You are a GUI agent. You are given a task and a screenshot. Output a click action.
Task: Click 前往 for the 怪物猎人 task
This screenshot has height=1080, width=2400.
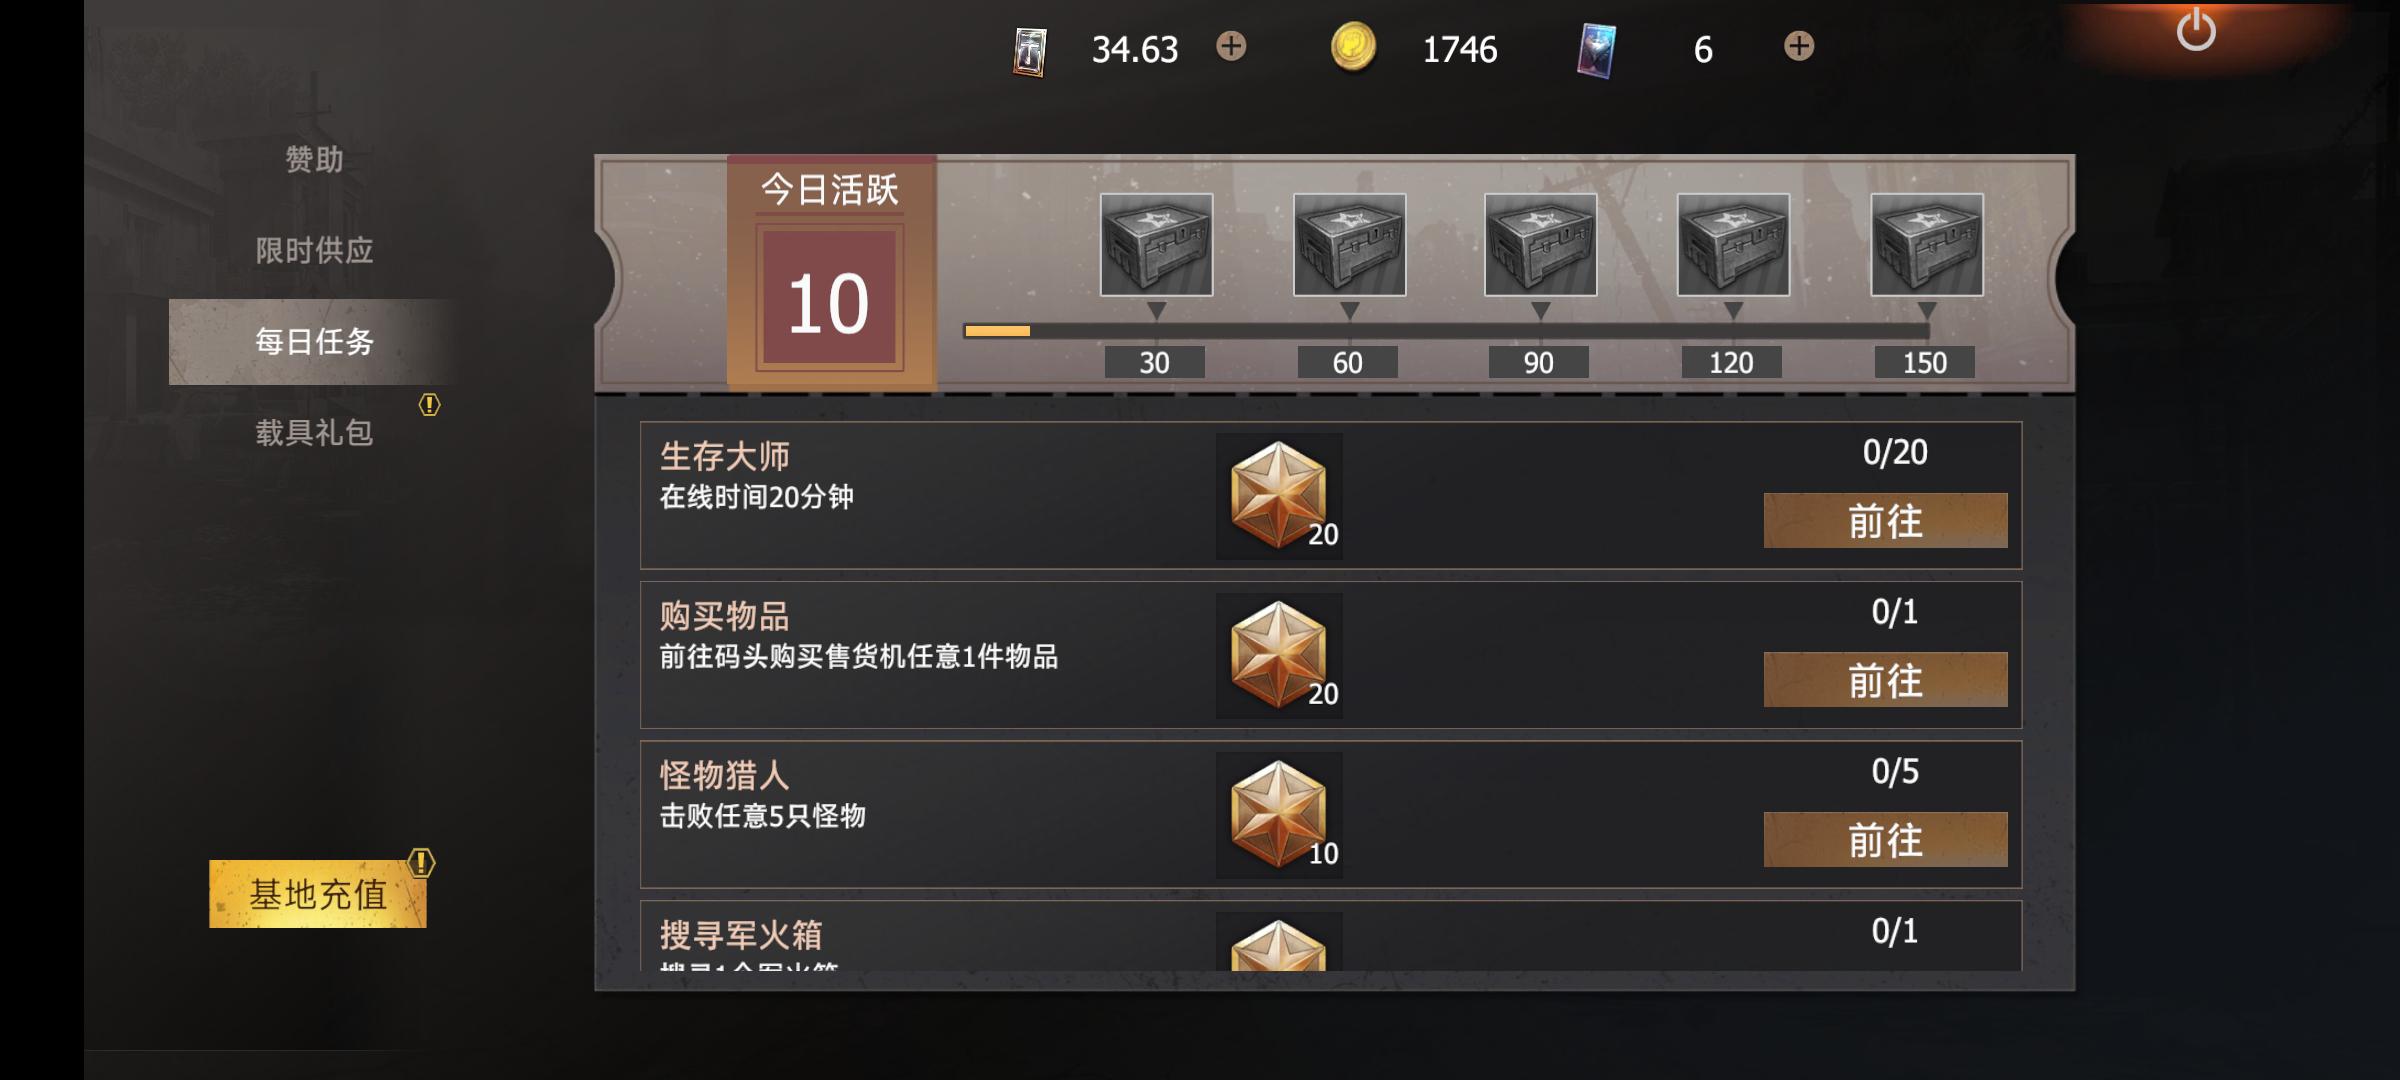(1885, 840)
